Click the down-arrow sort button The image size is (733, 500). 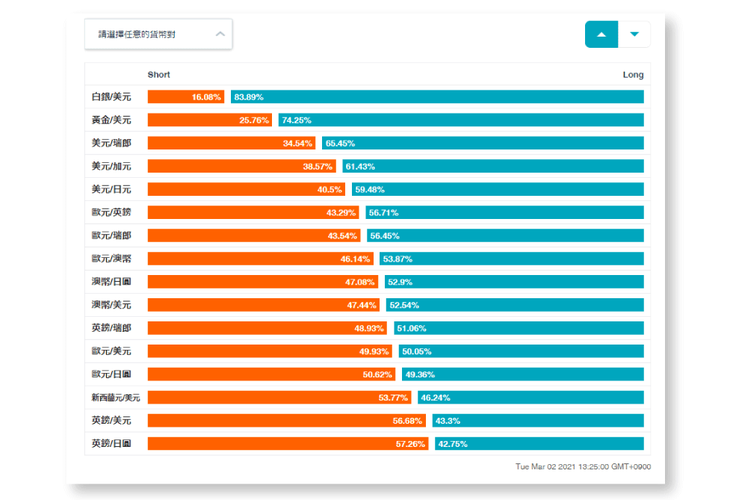[634, 34]
